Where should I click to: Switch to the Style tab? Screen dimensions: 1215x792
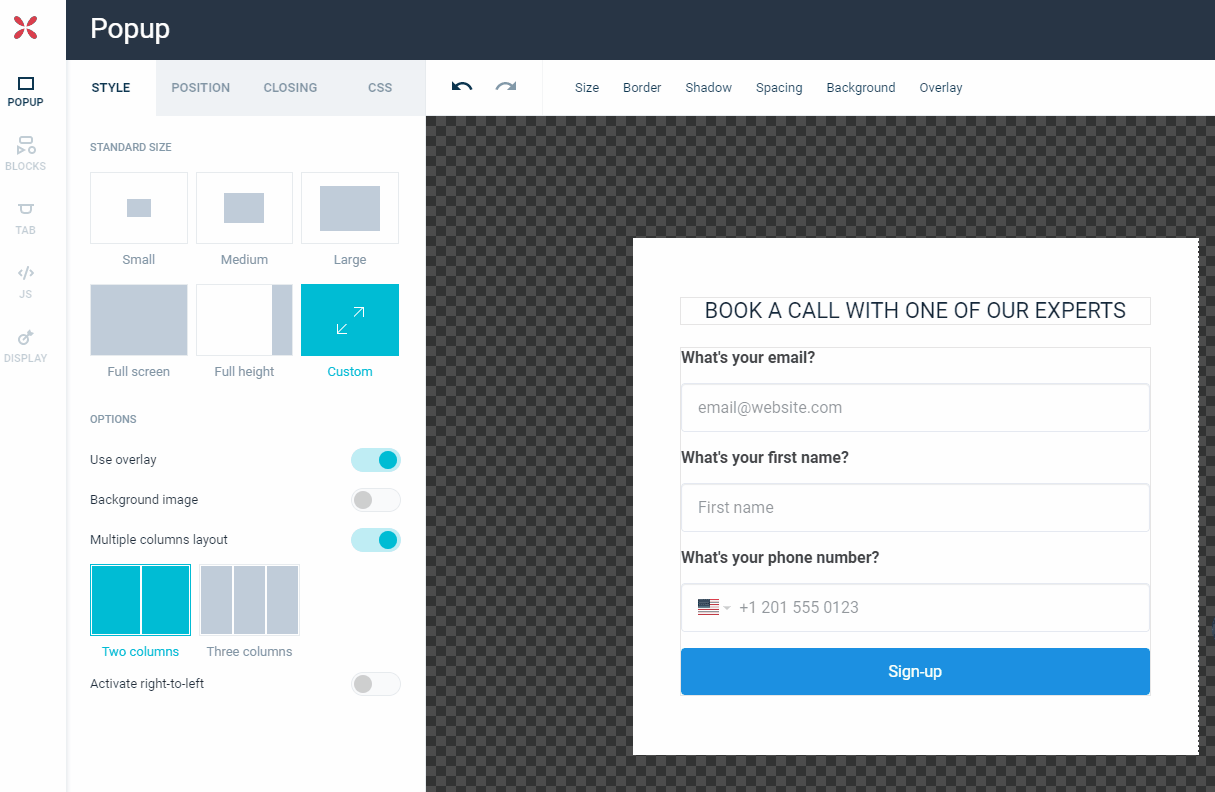[x=111, y=88]
